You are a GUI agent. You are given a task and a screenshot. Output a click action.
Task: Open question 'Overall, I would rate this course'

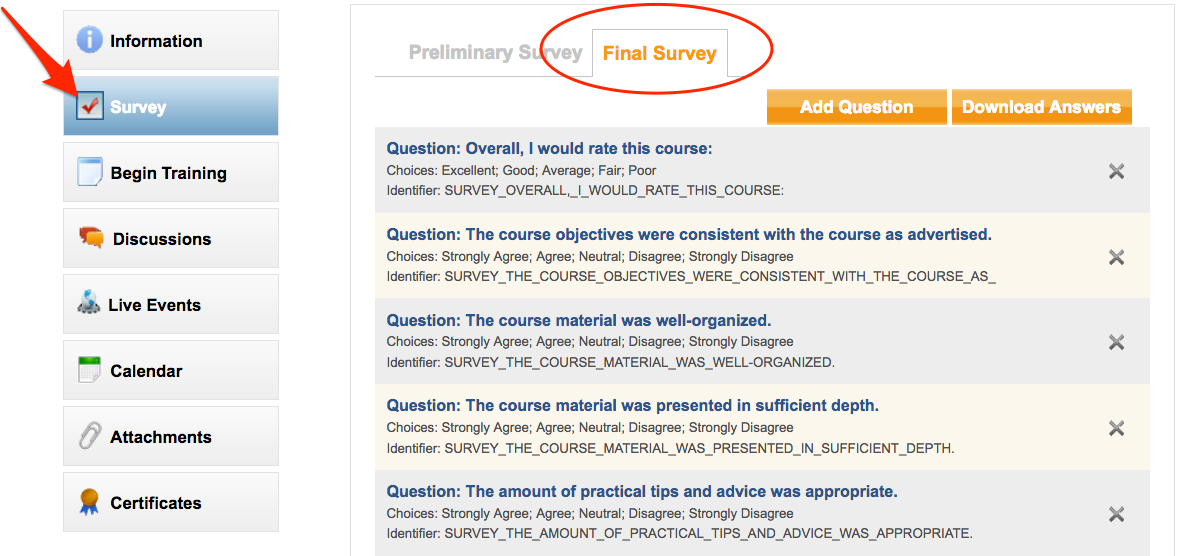pos(549,149)
